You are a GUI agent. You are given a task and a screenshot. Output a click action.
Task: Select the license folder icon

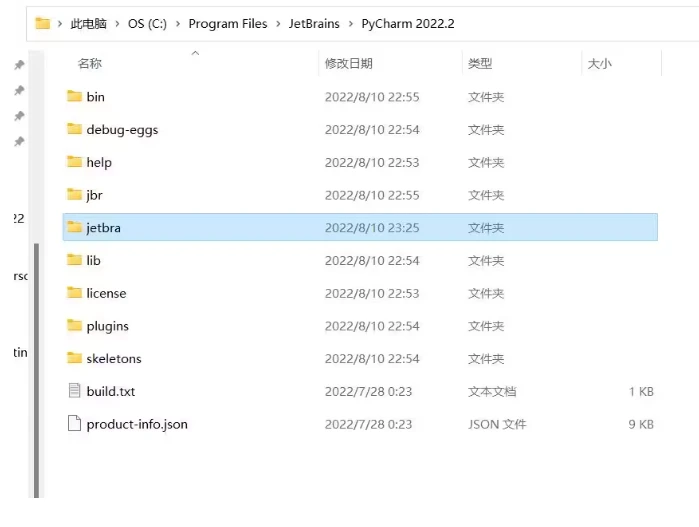[74, 293]
